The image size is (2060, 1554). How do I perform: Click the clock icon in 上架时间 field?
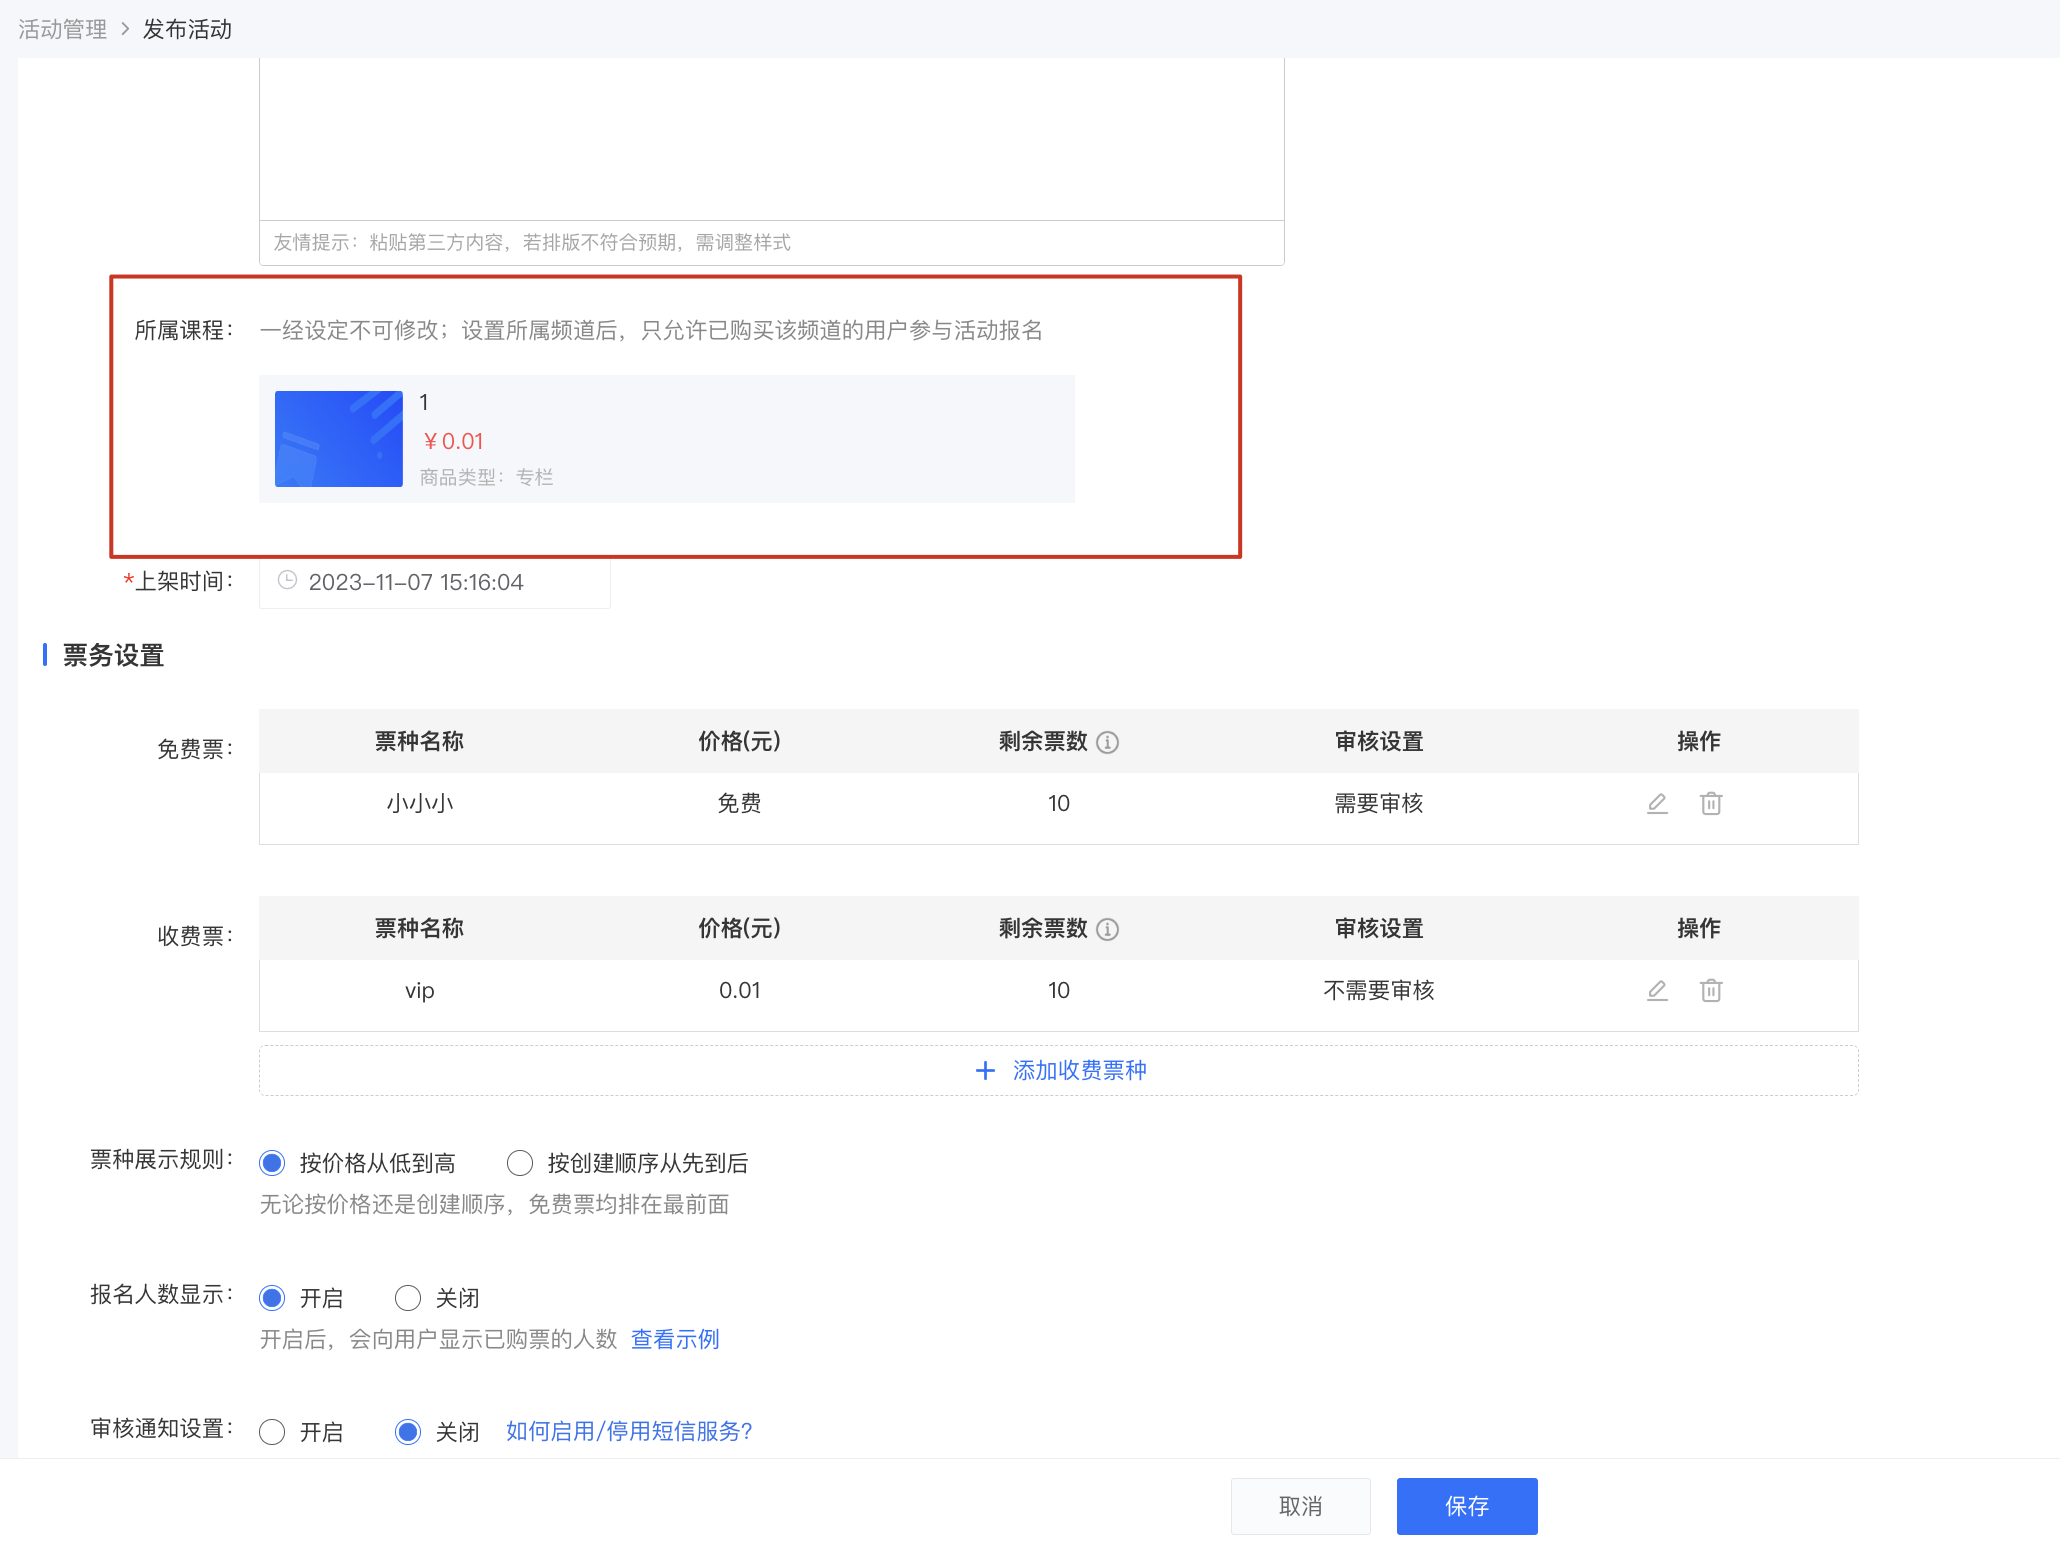[x=287, y=580]
